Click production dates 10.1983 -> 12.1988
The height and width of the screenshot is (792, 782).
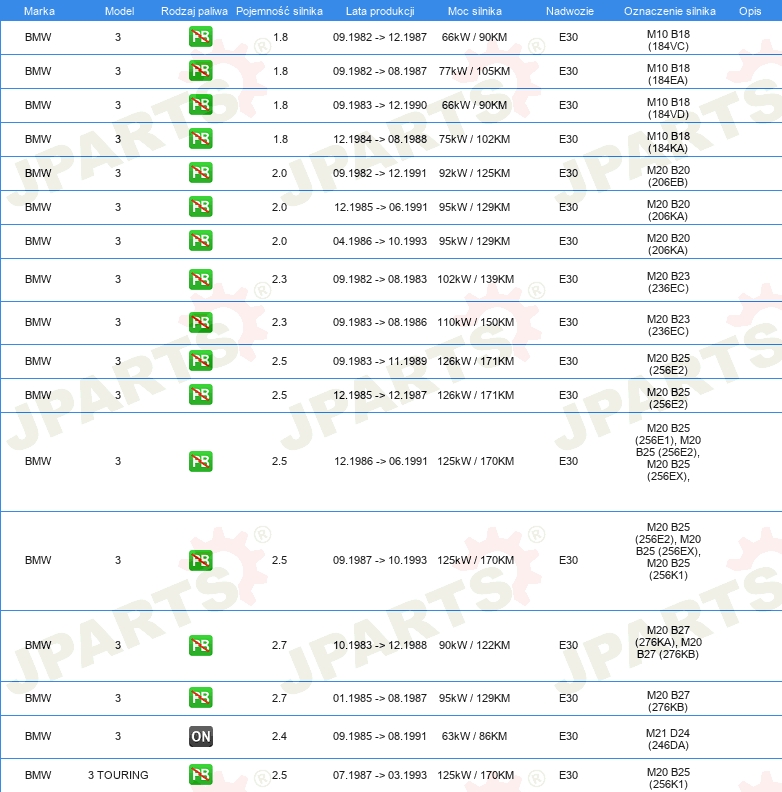380,645
